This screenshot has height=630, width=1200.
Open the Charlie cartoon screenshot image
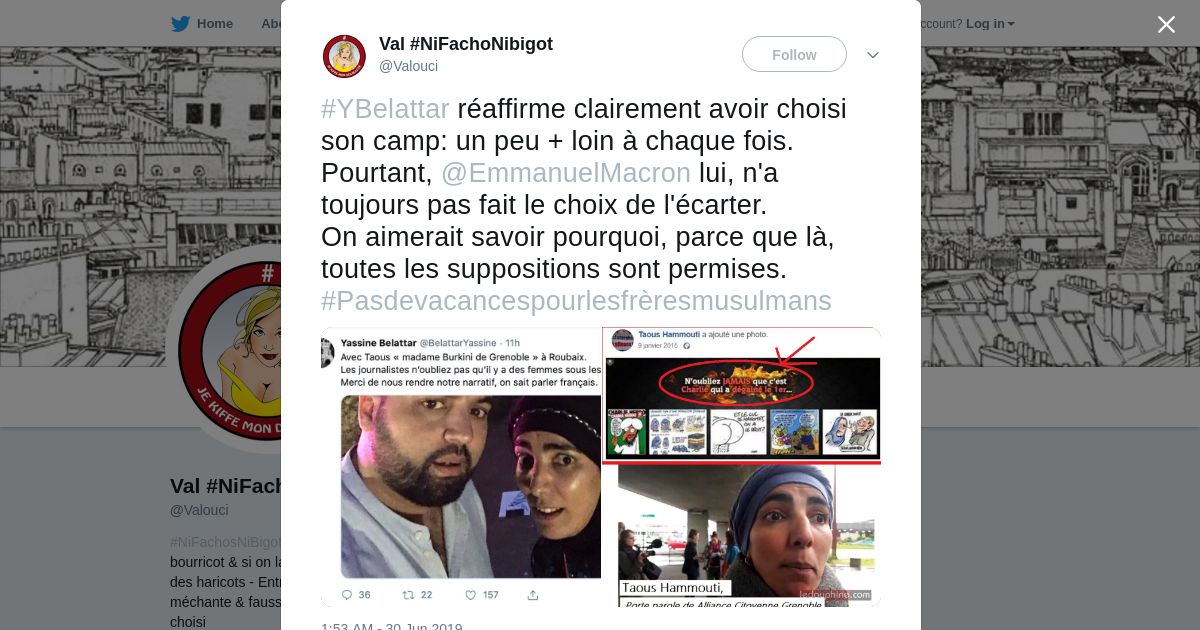tap(742, 395)
